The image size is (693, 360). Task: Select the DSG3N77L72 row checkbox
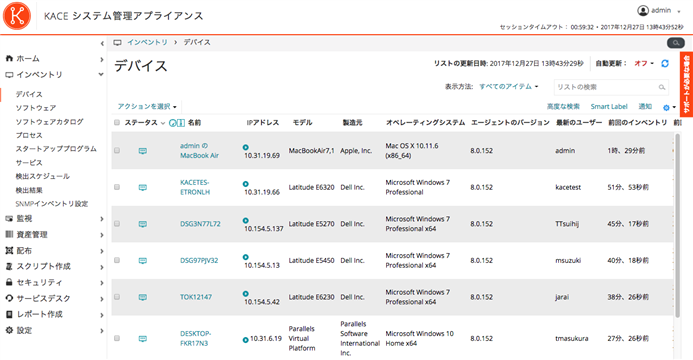[x=117, y=224]
